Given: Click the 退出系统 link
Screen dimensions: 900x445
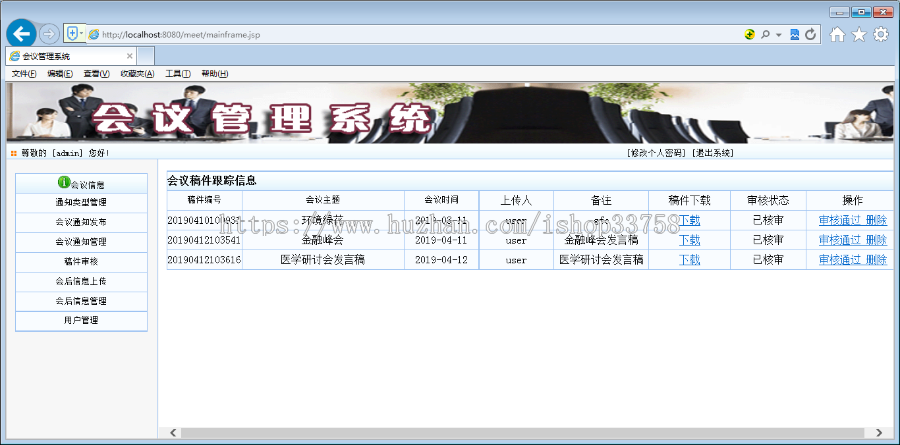Looking at the screenshot, I should tap(713, 153).
